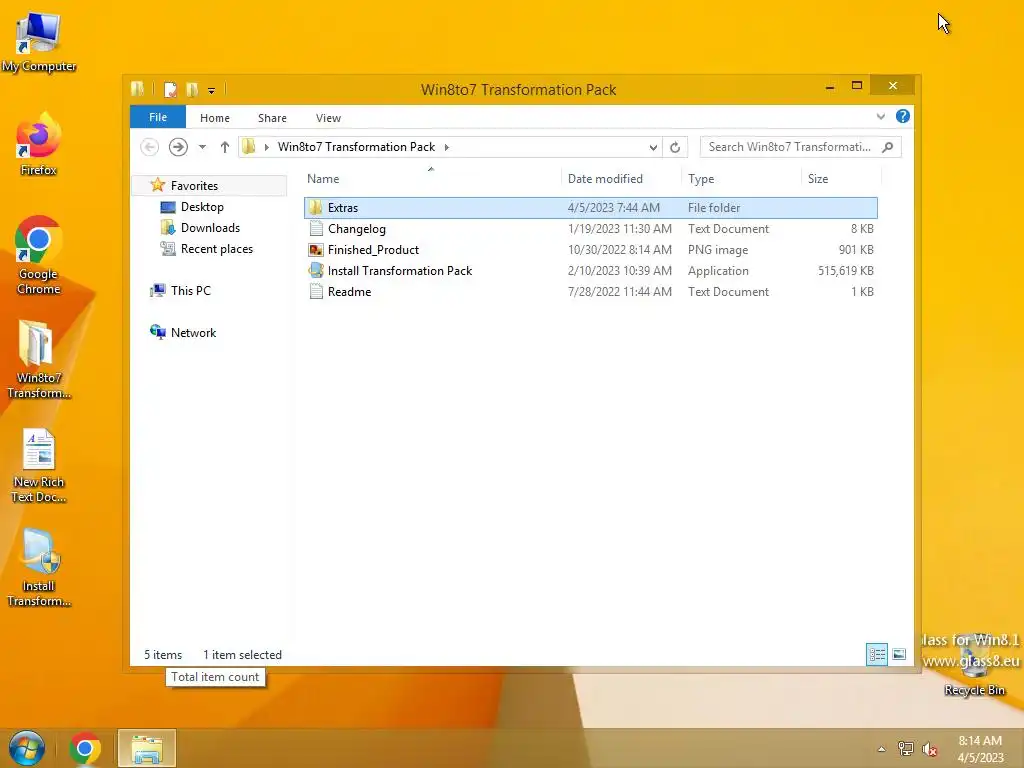
Task: Select the Extras folder row
Action: [x=590, y=208]
